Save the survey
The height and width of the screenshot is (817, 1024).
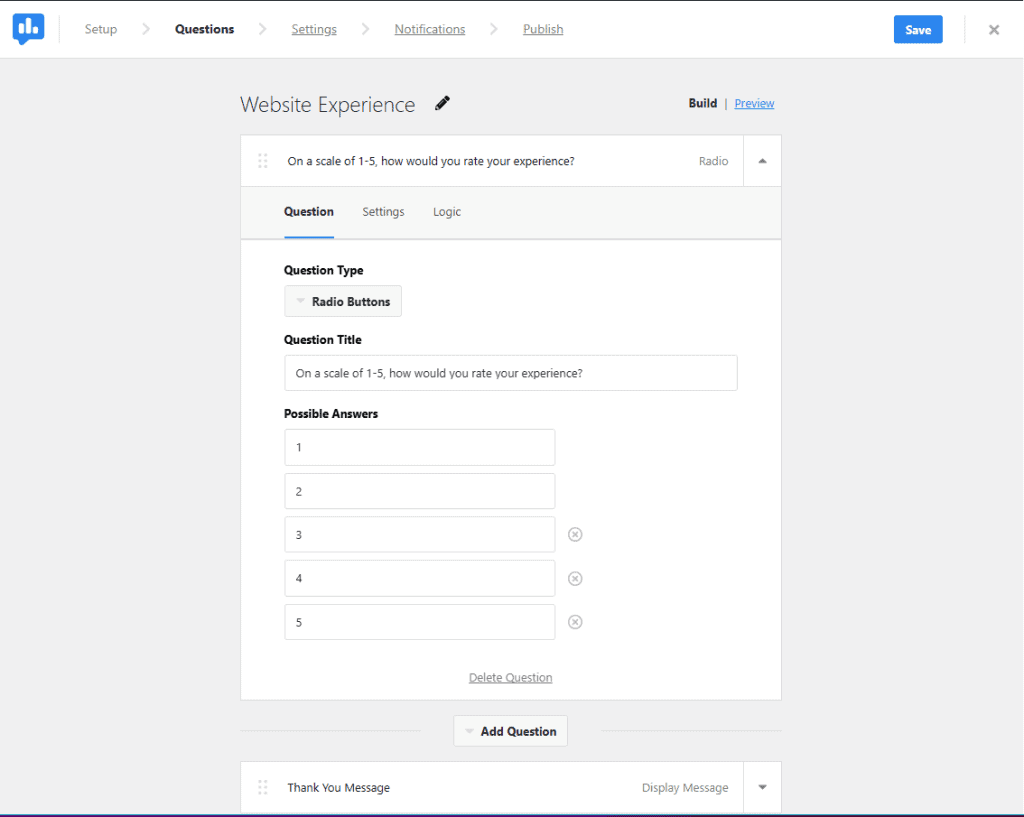(x=917, y=29)
